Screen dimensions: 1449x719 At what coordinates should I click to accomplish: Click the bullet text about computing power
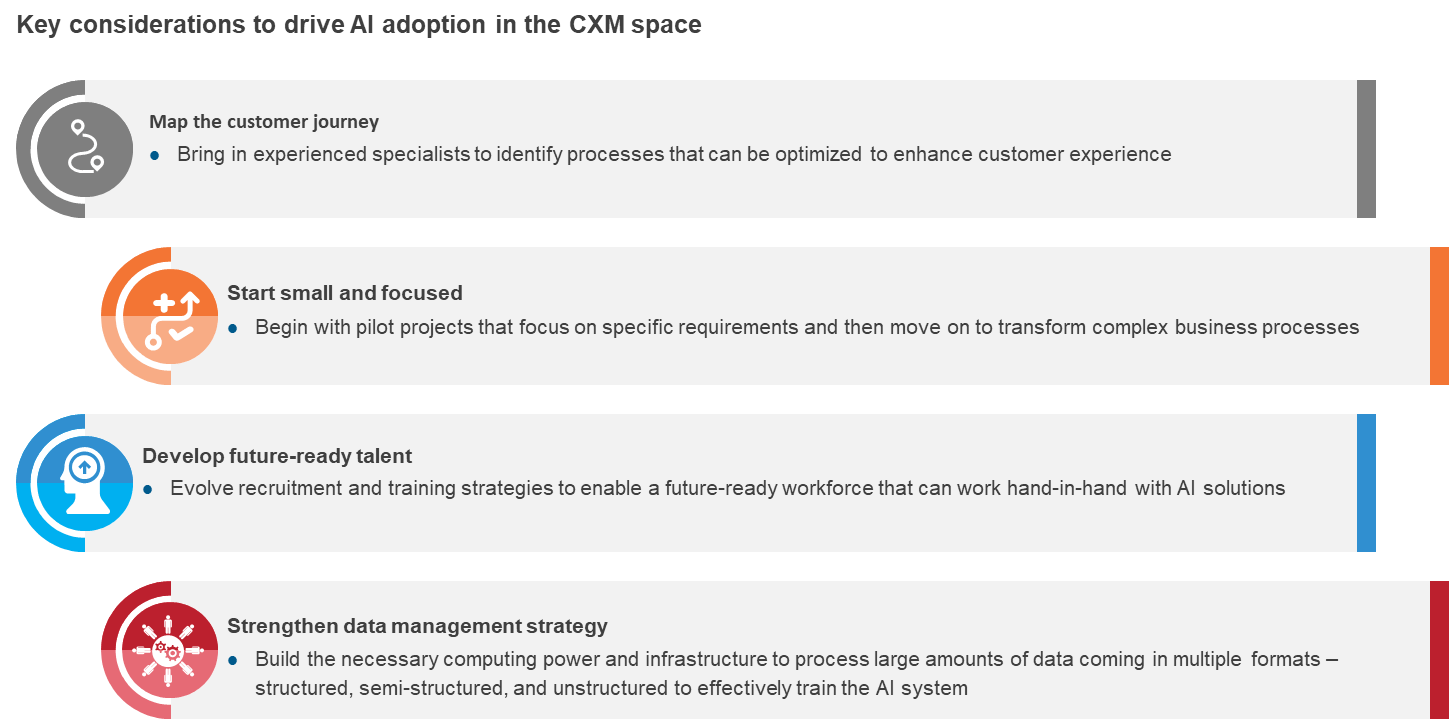(797, 660)
